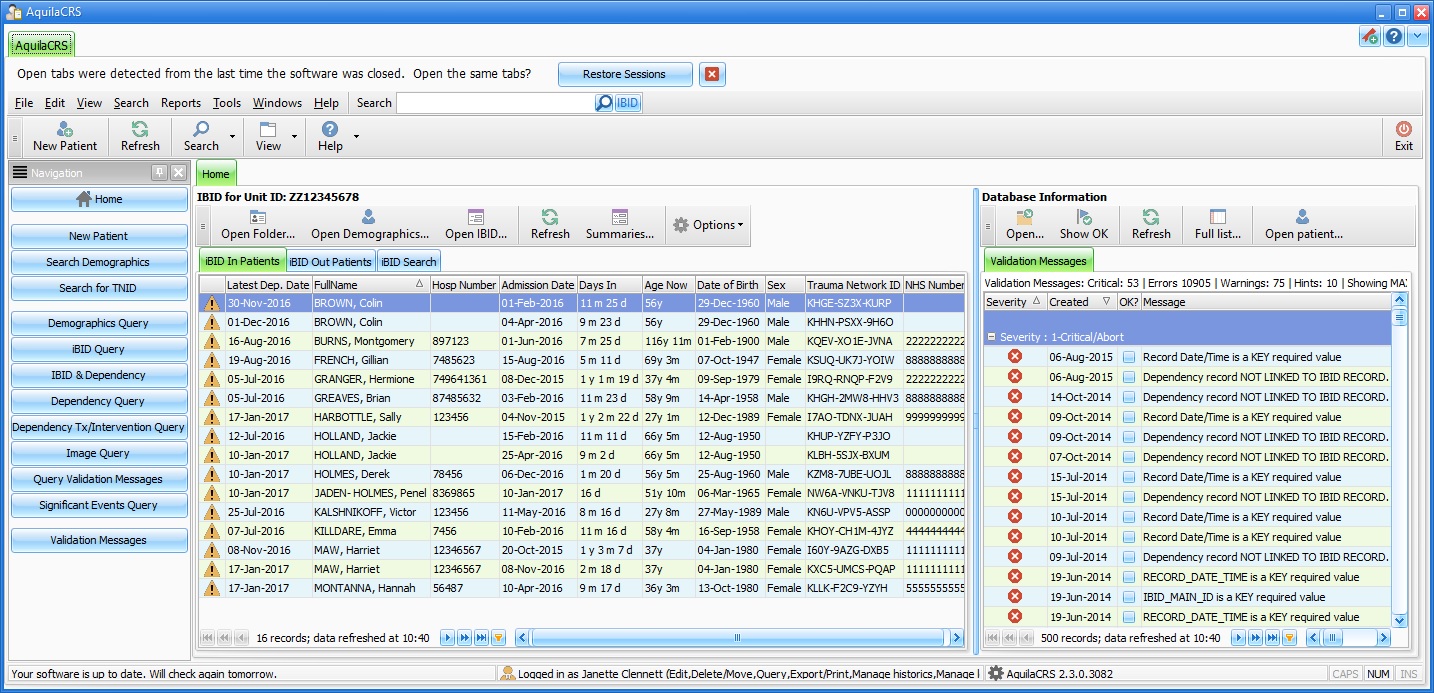Click the Open IBID toolbar icon
Screen dimensions: 1434x693
(476, 218)
